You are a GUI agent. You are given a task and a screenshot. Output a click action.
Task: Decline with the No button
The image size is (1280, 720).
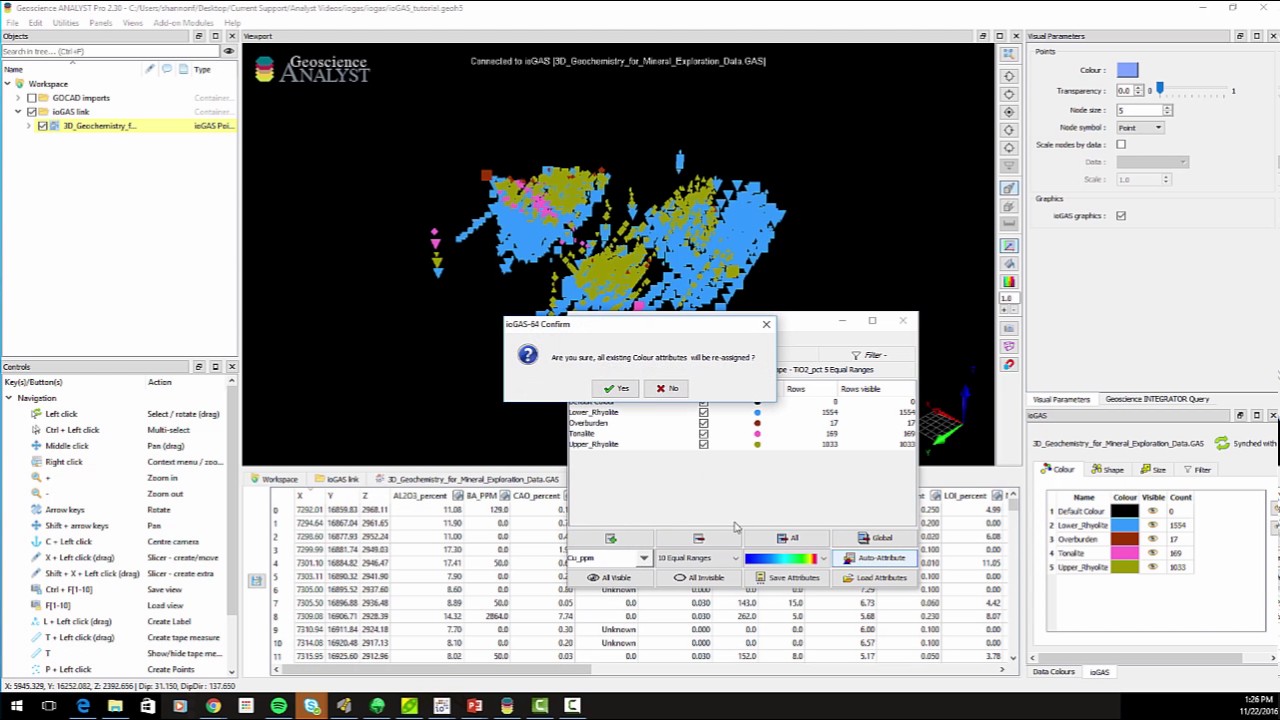point(667,388)
